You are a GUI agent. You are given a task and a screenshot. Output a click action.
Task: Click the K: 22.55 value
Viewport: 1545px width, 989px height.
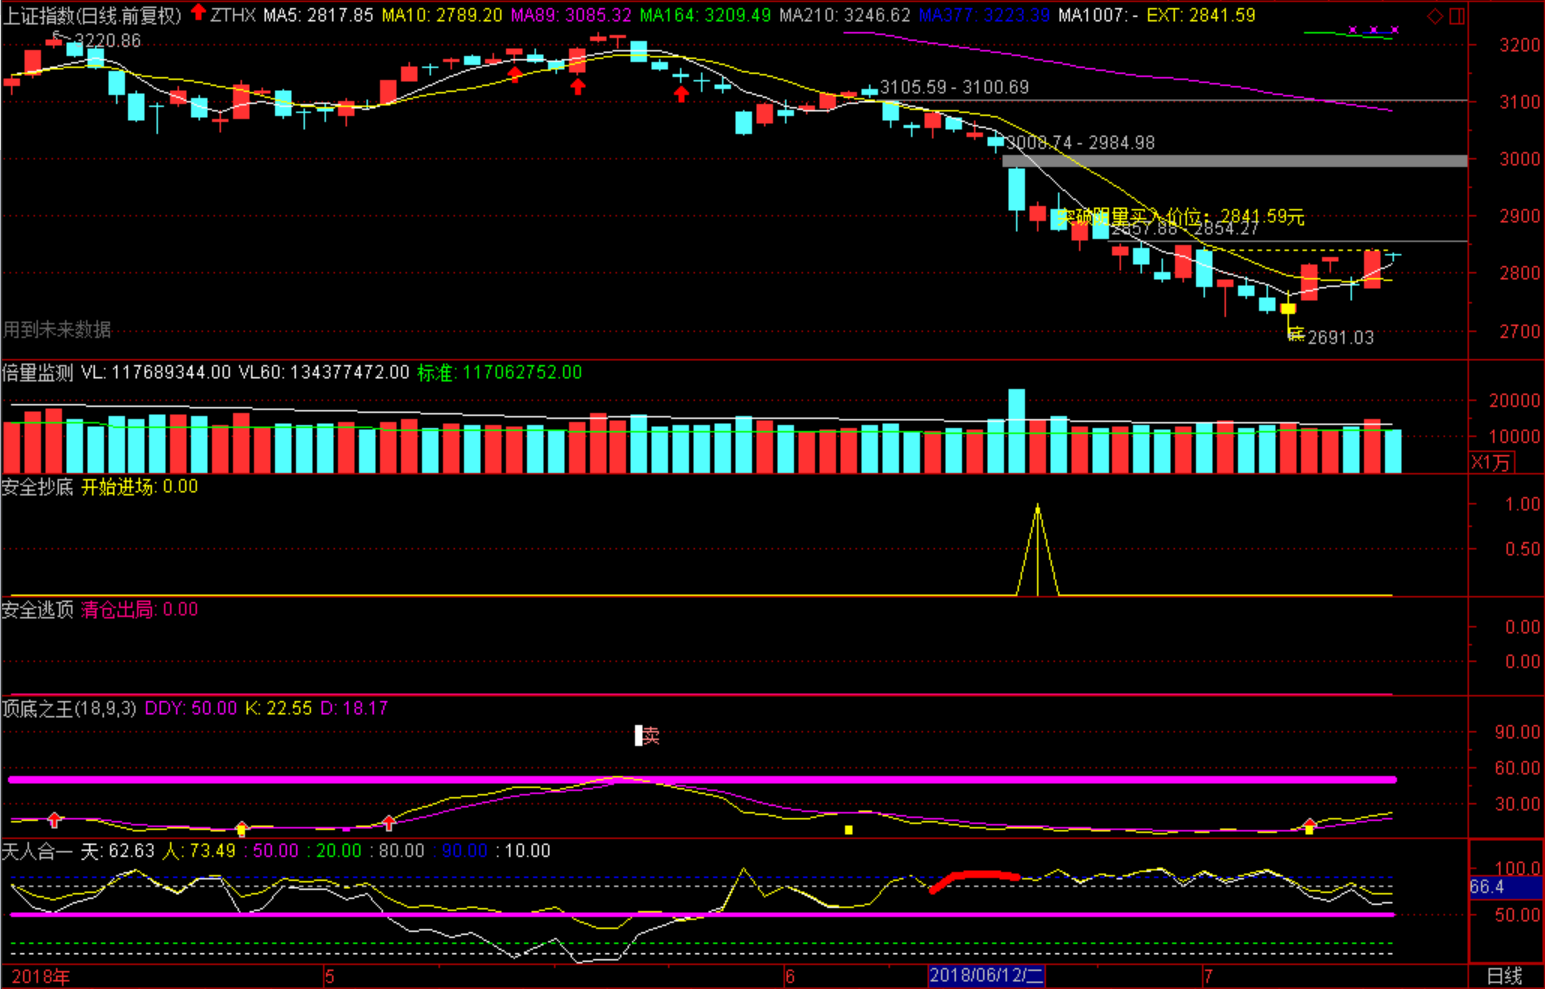278,708
